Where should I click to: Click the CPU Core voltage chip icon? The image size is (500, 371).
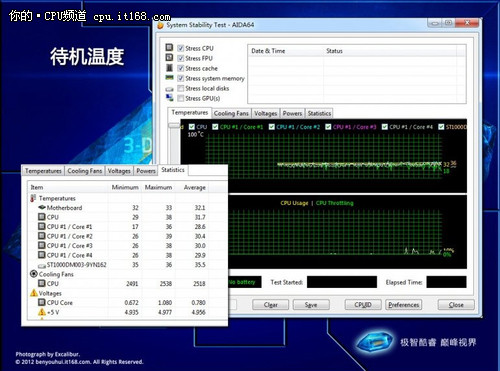pos(42,302)
